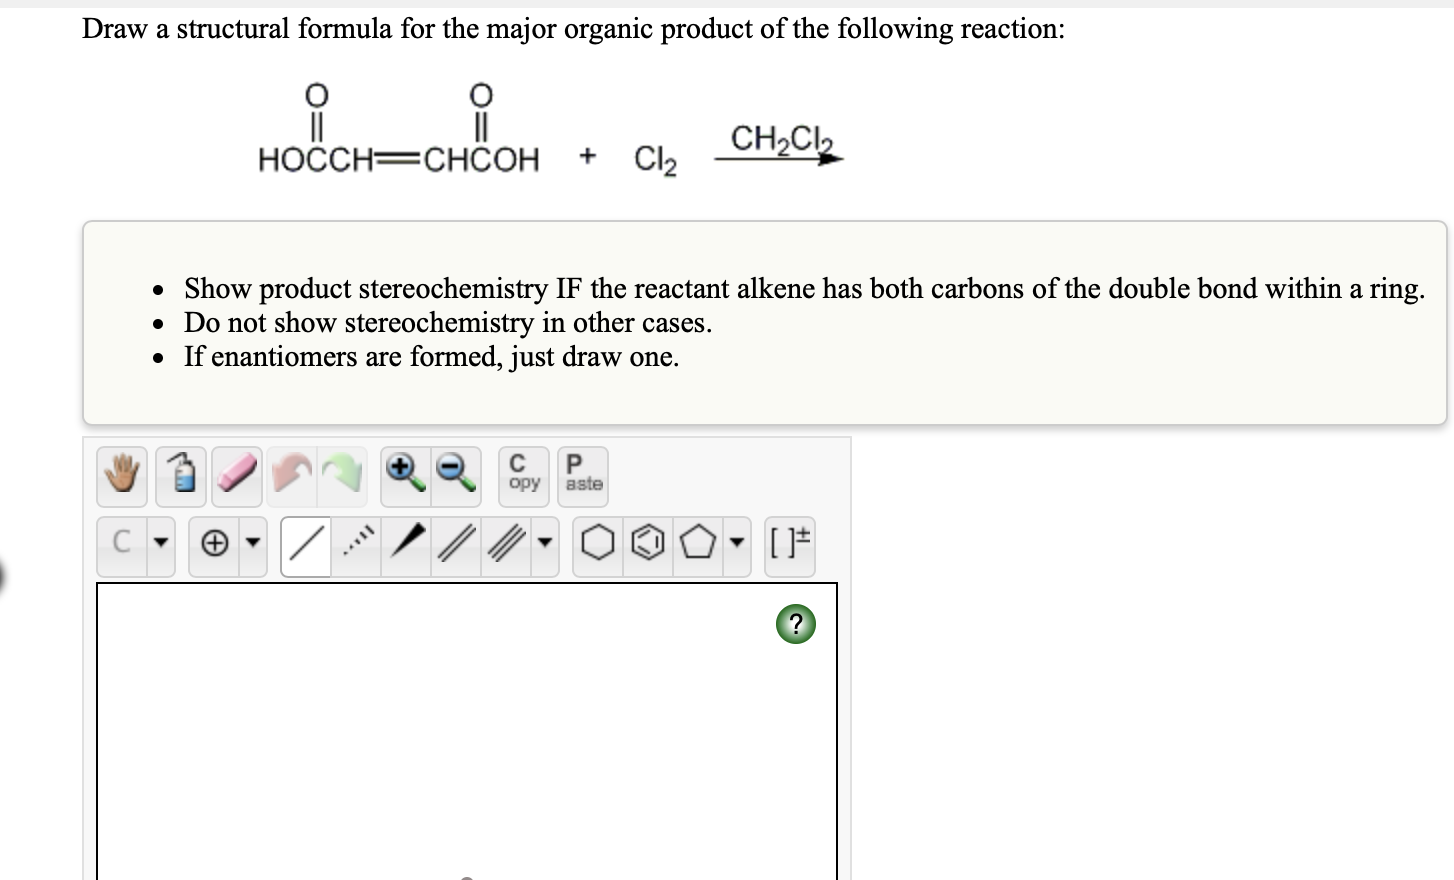Image resolution: width=1454 pixels, height=880 pixels.
Task: Open the element selector dropdown next to C
Action: (161, 543)
